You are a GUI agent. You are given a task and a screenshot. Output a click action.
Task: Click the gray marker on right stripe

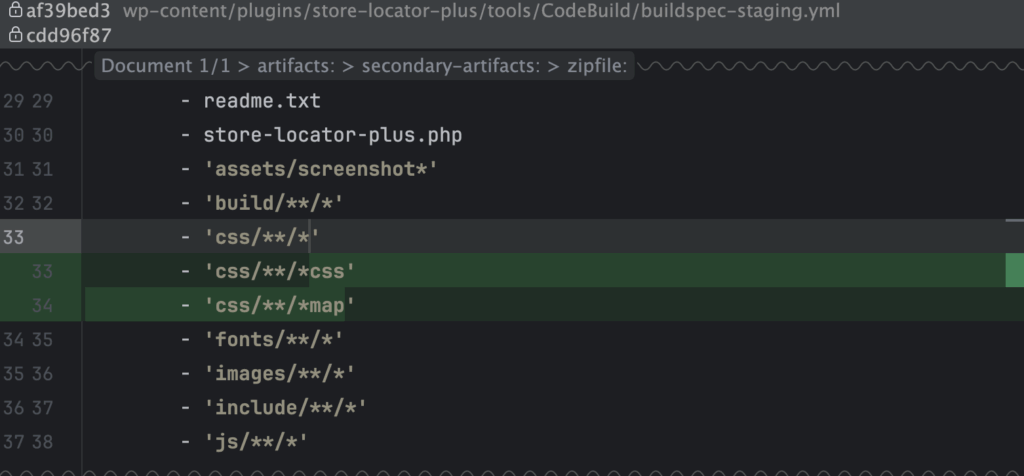(x=1014, y=220)
